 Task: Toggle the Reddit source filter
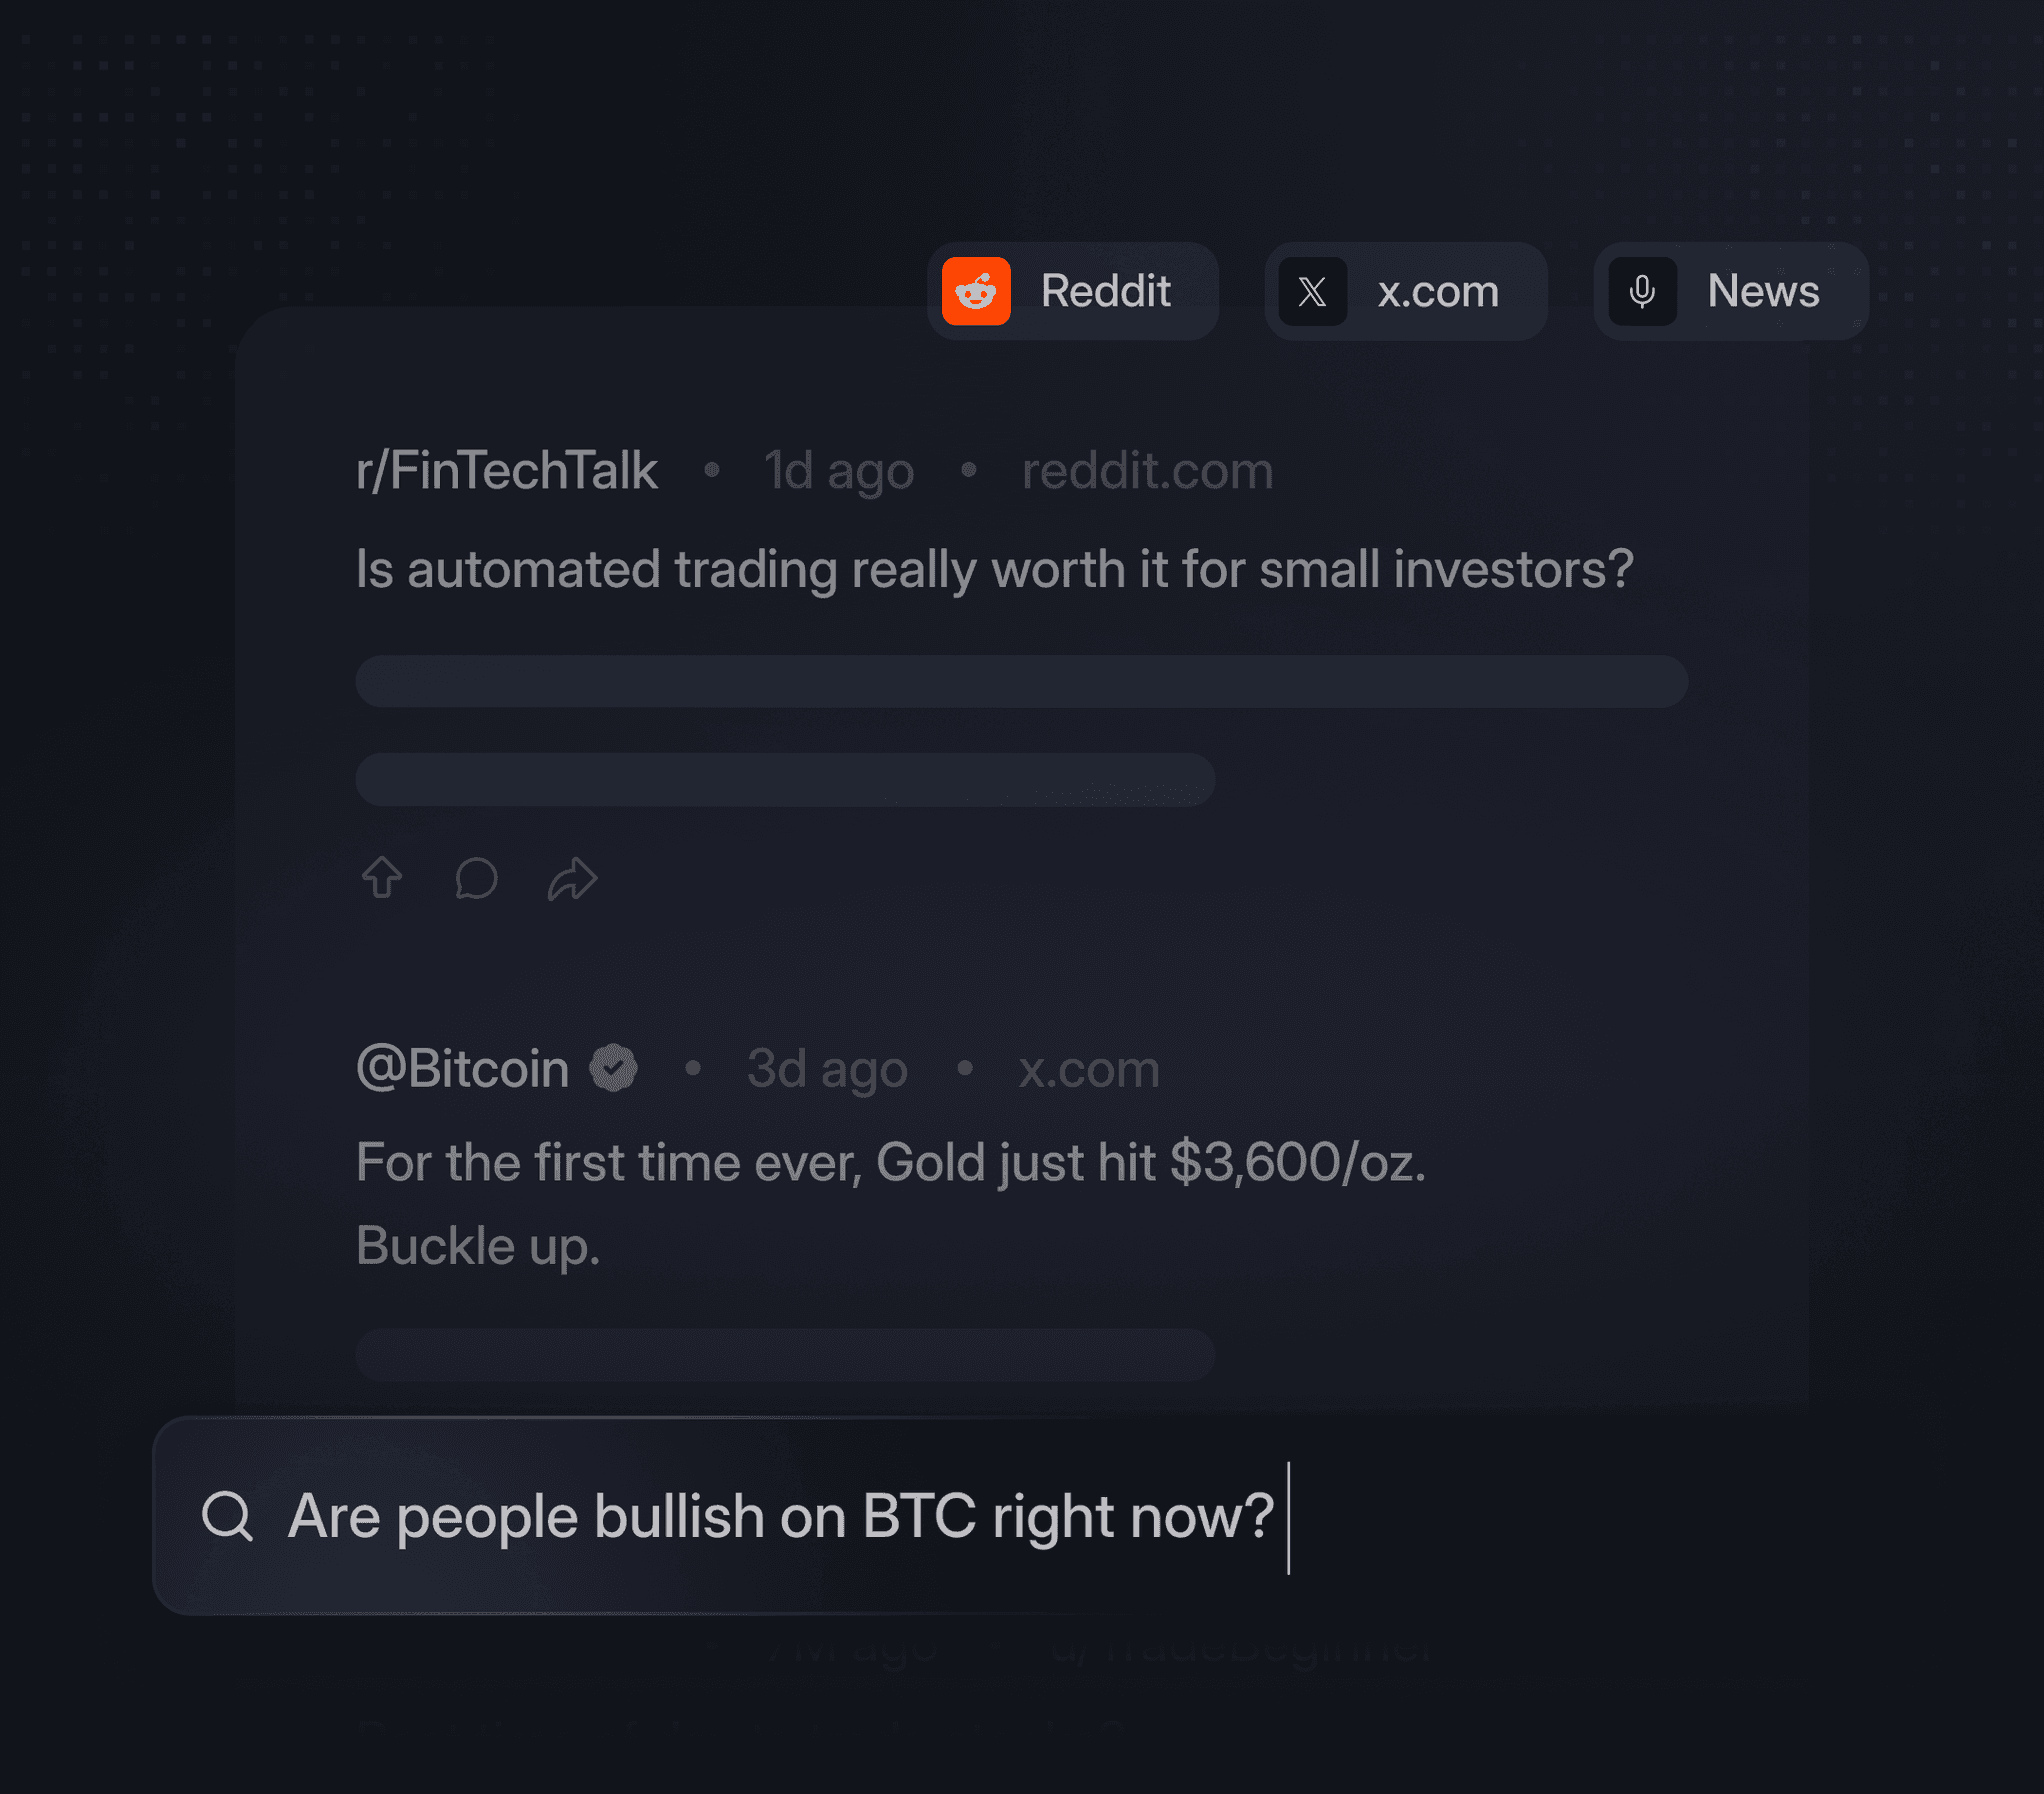[x=1074, y=291]
